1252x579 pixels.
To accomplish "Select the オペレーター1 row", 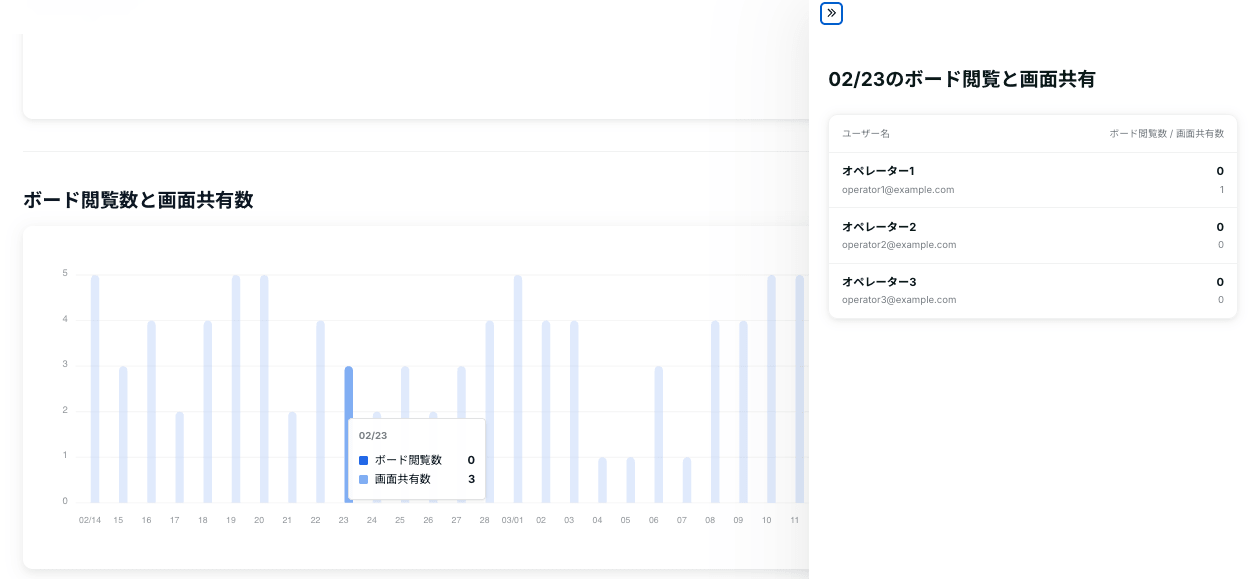I will pos(1032,180).
